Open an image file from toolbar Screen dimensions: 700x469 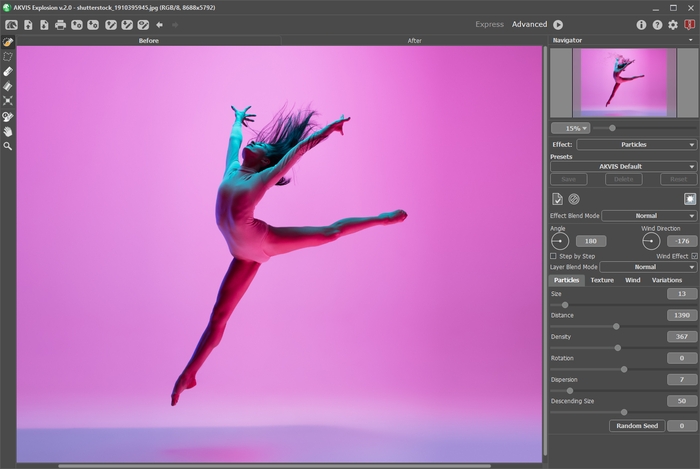click(x=28, y=25)
